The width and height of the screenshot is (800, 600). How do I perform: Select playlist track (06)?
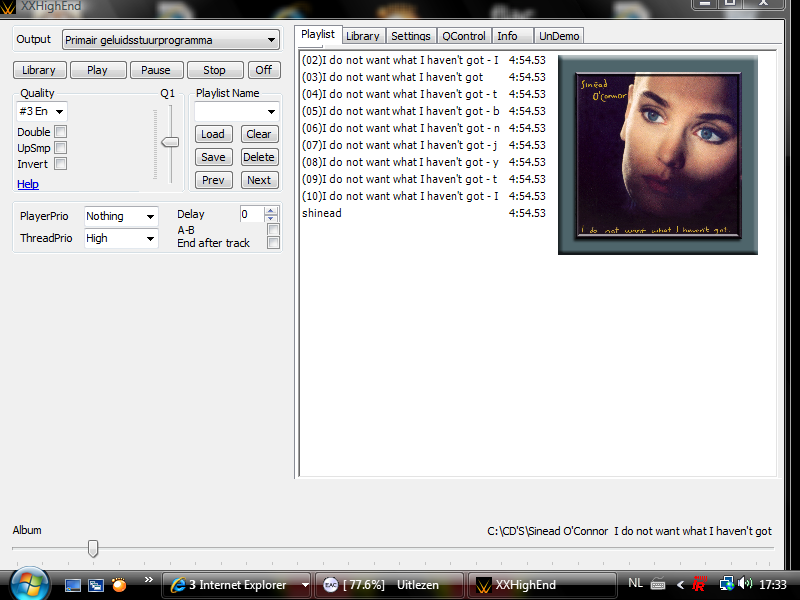pos(423,128)
